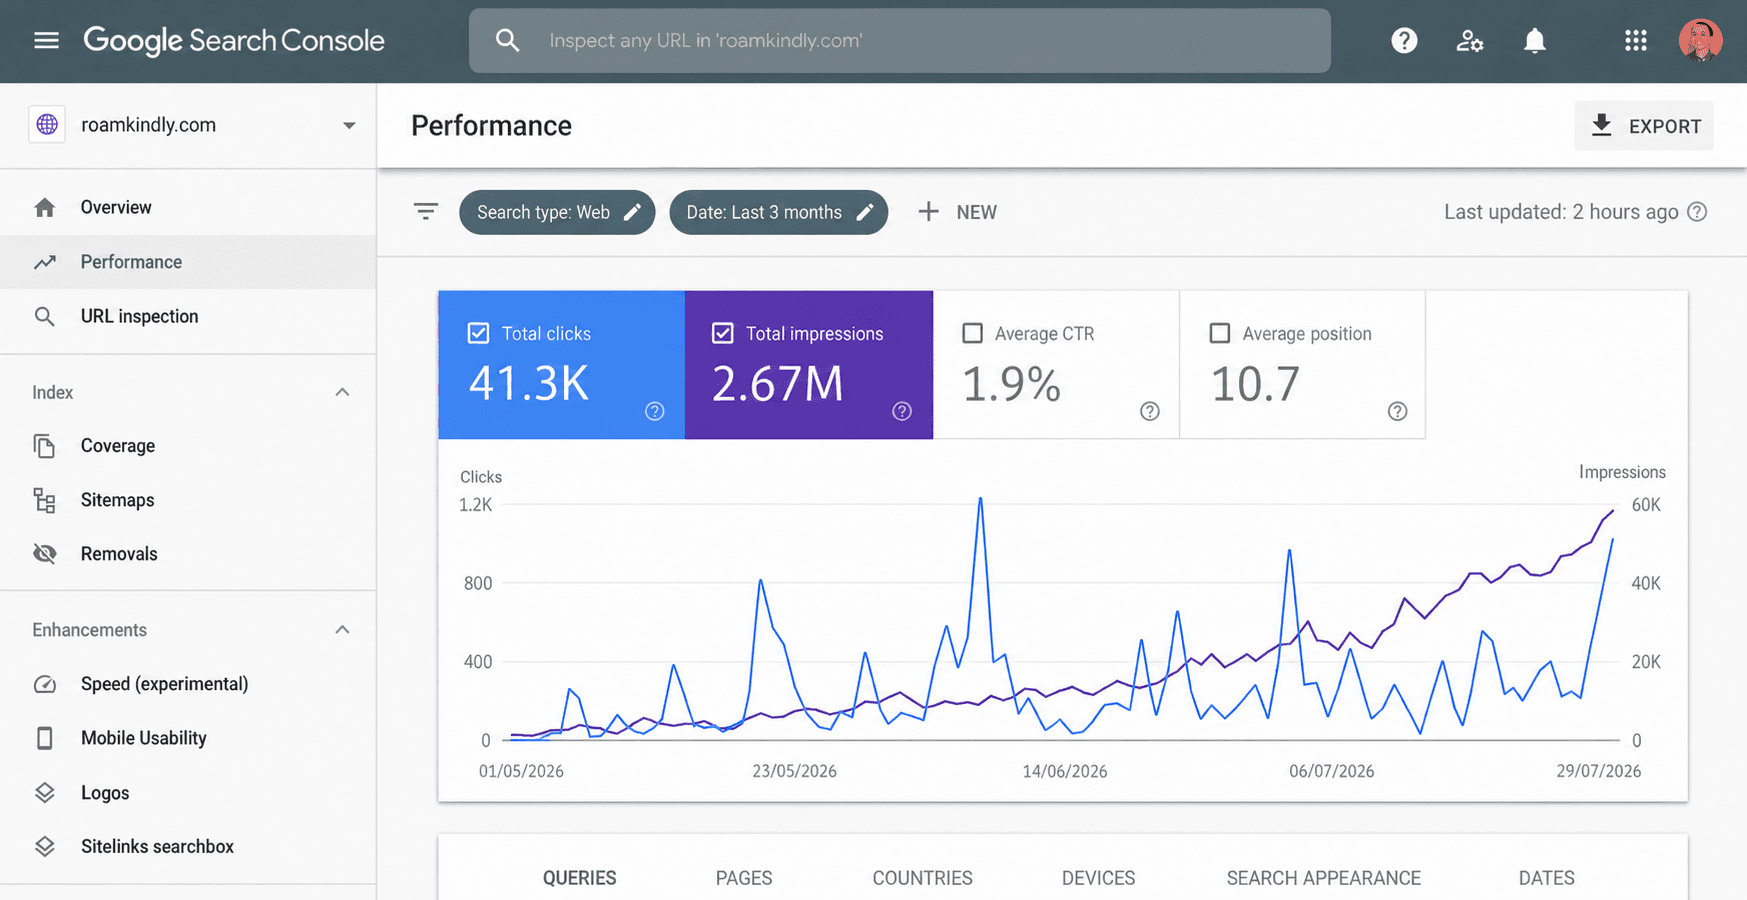The width and height of the screenshot is (1747, 900).
Task: Open the notifications bell
Action: tap(1534, 40)
